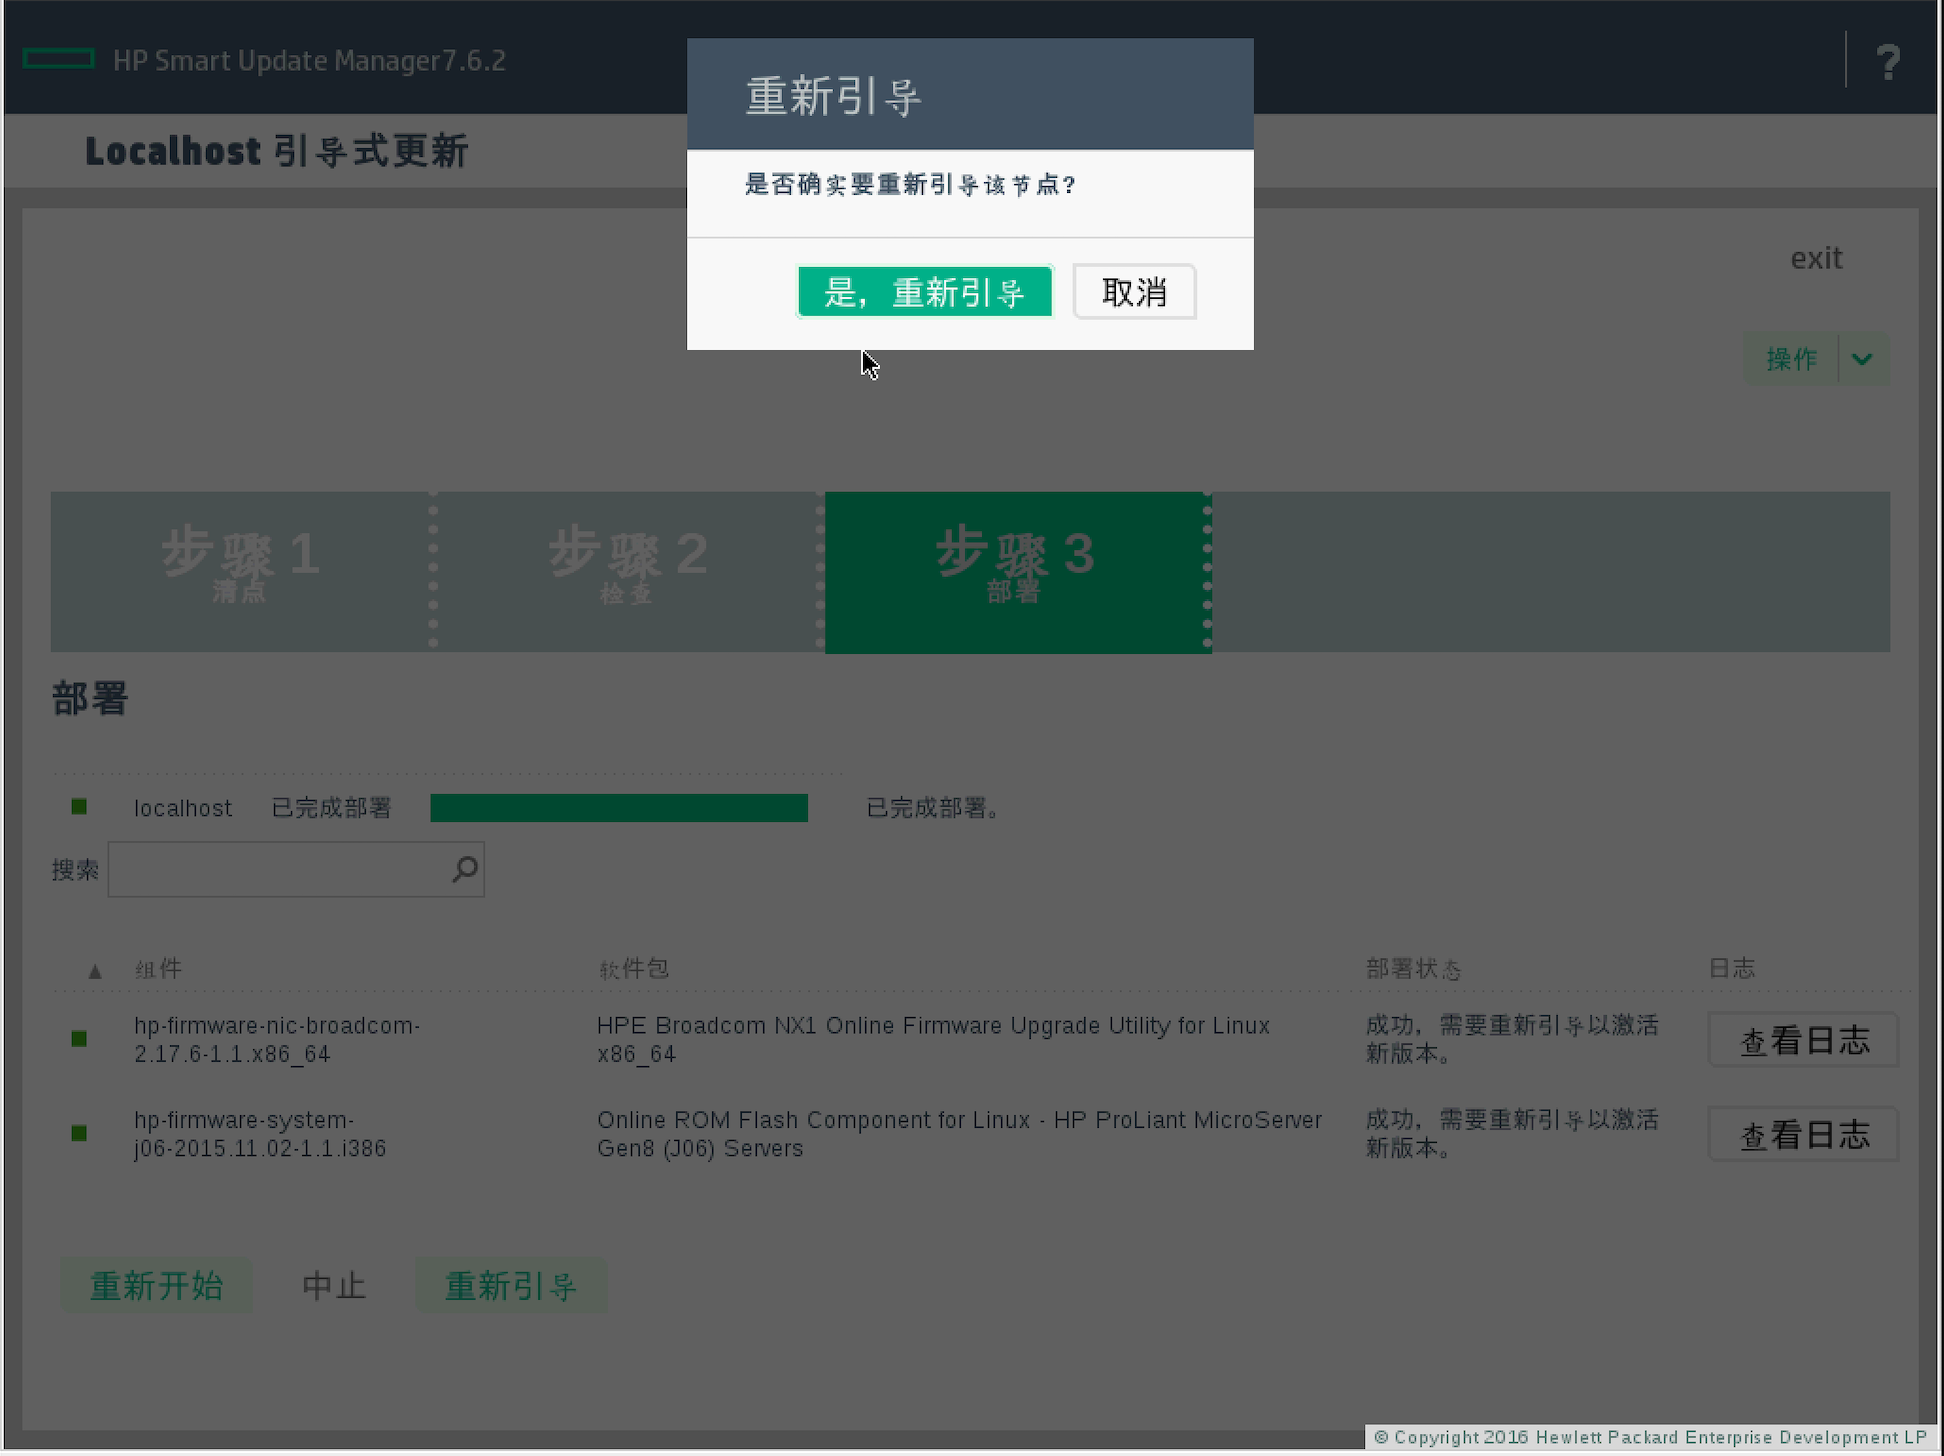Click the 中止 abort button
The height and width of the screenshot is (1456, 1944).
coord(334,1286)
